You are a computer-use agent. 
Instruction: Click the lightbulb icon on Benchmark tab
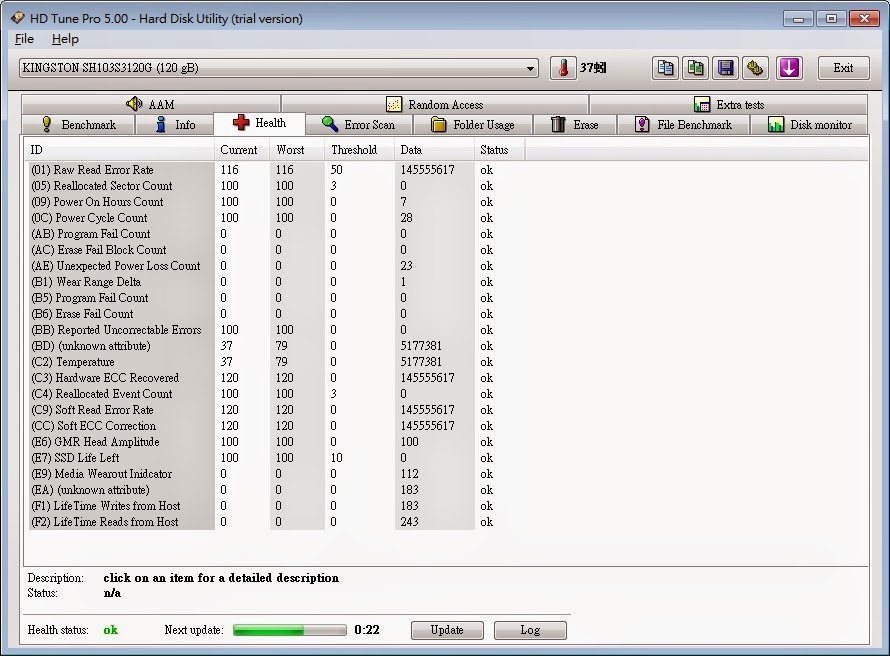(47, 124)
